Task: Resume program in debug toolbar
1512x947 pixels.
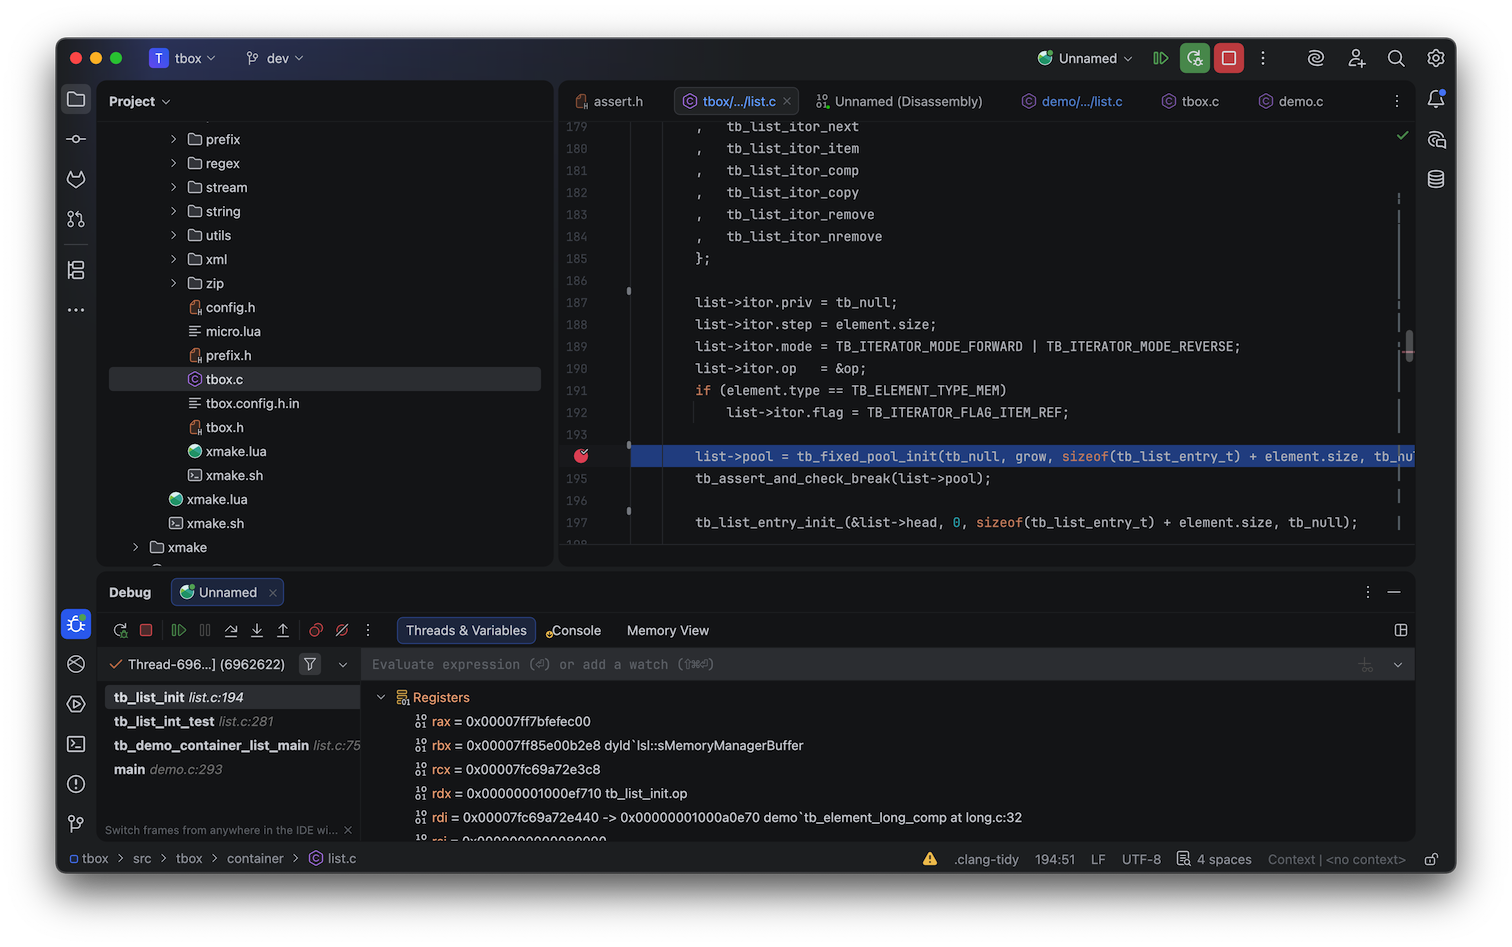Action: pos(179,630)
